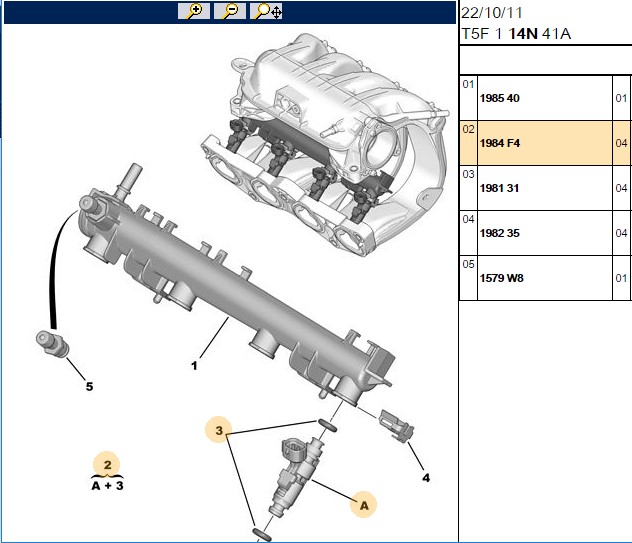Select part number 1981 31 row
This screenshot has height=543, width=632.
pos(544,188)
